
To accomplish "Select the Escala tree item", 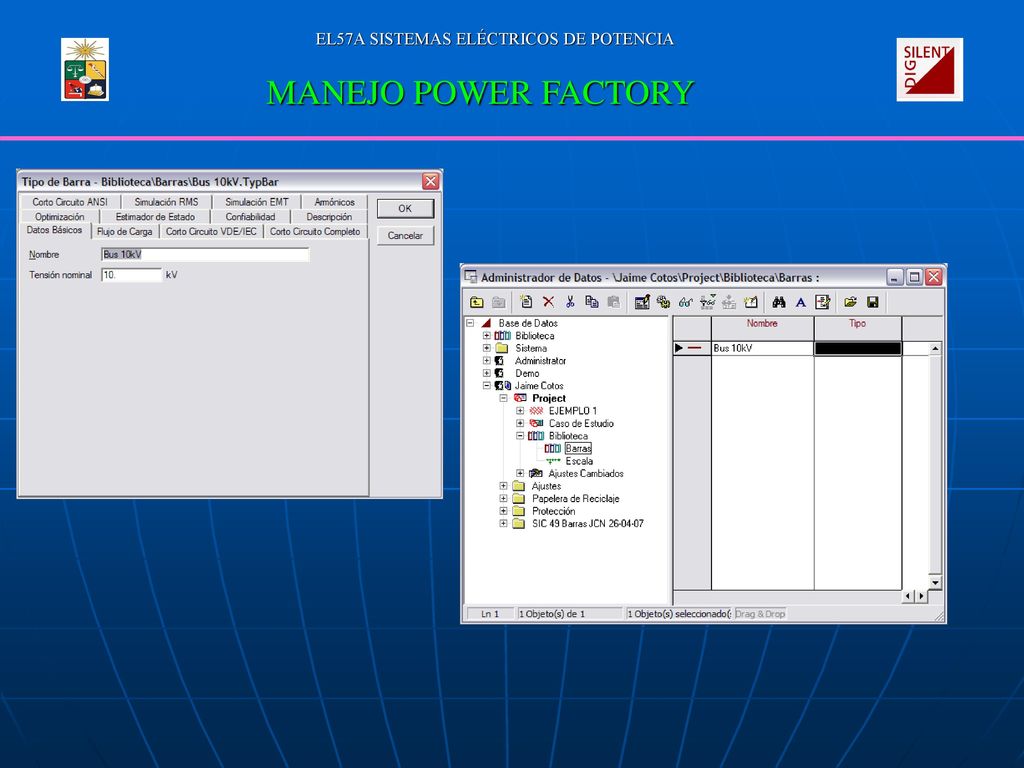I will [579, 461].
